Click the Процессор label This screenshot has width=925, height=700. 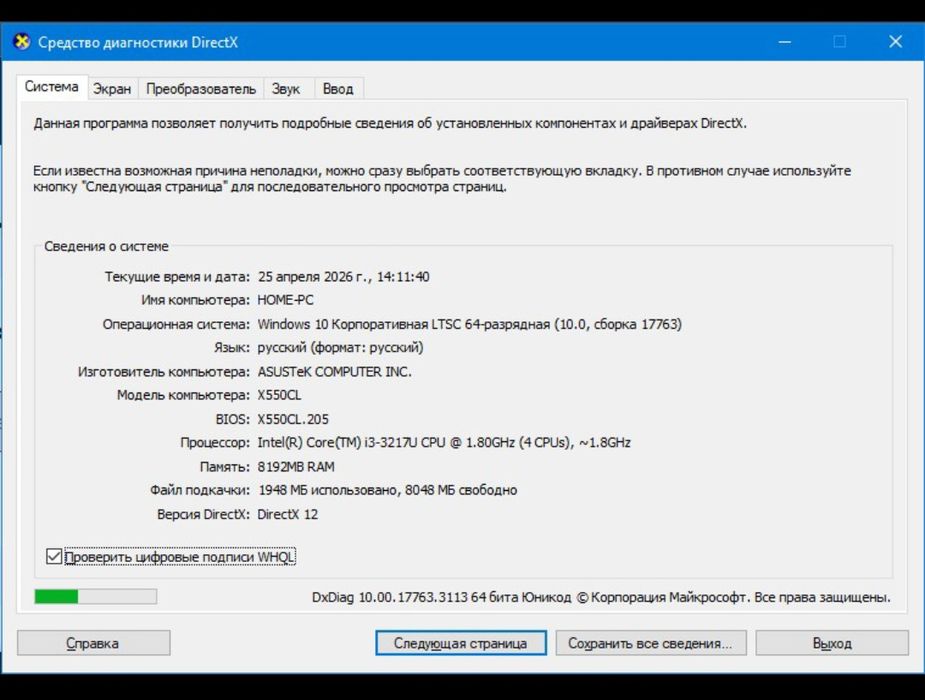pyautogui.click(x=215, y=442)
